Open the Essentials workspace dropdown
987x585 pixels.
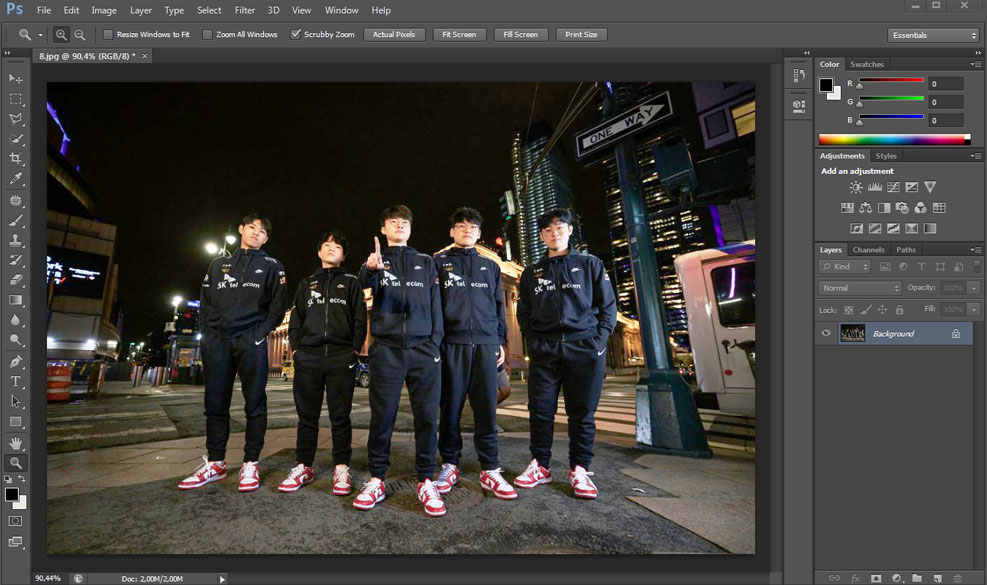[x=933, y=35]
